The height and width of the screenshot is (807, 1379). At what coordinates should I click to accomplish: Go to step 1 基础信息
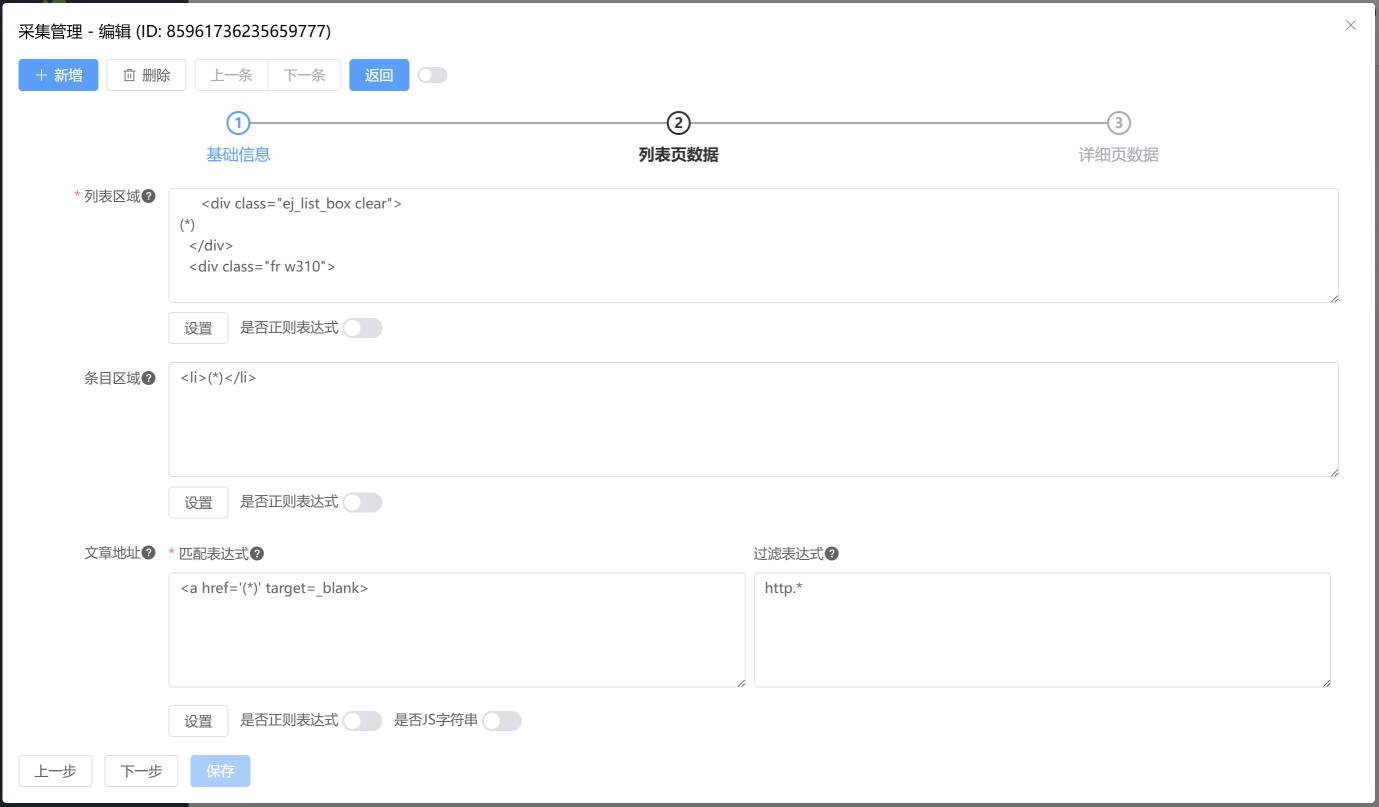pyautogui.click(x=238, y=123)
